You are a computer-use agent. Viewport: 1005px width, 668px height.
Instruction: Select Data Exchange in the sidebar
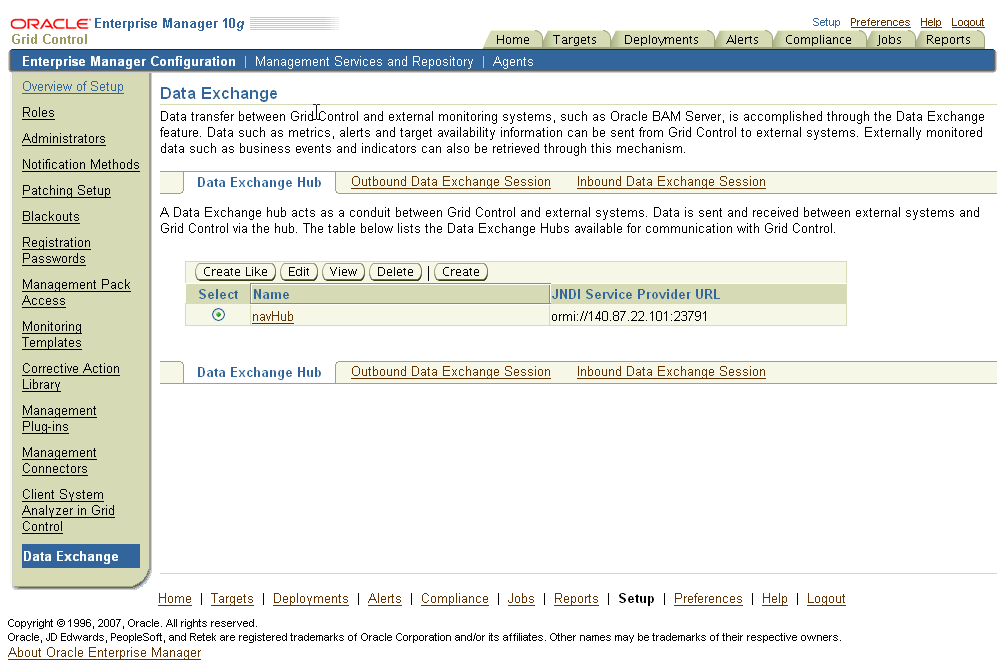click(x=81, y=556)
